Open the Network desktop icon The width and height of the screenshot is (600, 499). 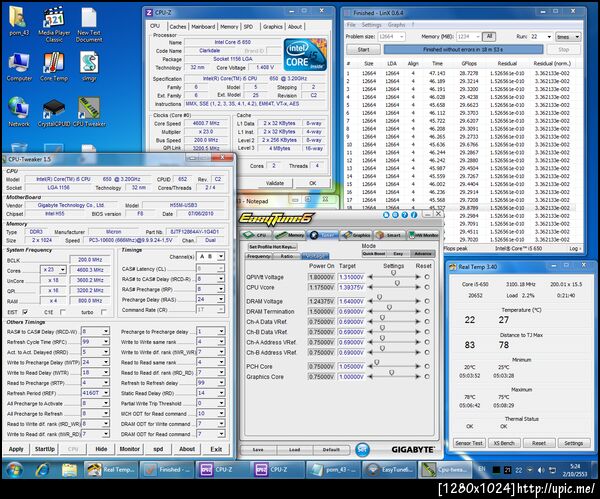[x=19, y=112]
